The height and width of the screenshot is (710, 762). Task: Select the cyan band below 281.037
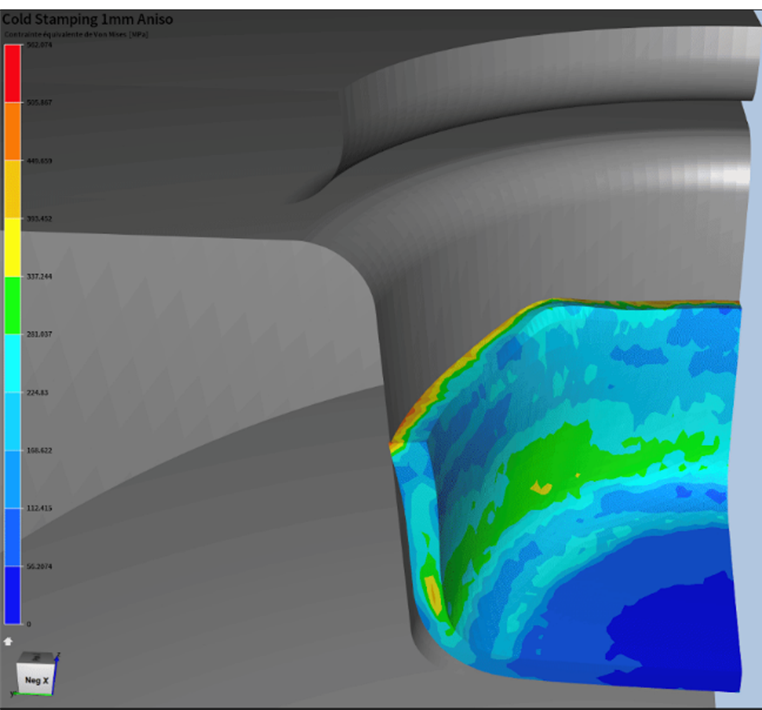(12, 363)
